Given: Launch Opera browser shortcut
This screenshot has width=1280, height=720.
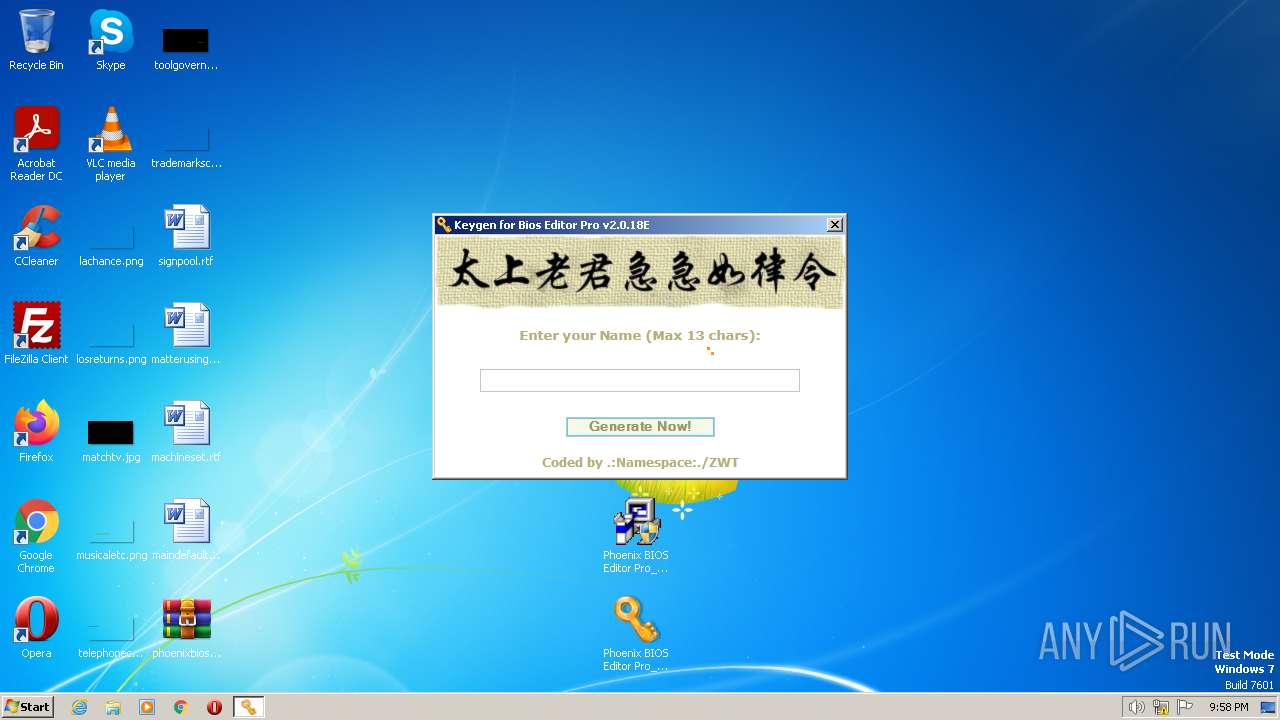Looking at the screenshot, I should 36,628.
